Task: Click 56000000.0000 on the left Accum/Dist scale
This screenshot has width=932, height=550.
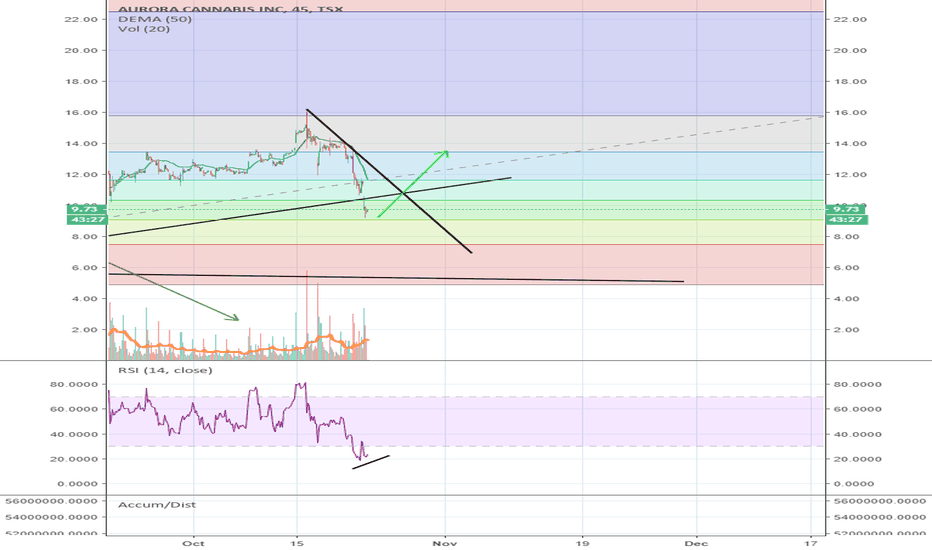Action: click(x=52, y=501)
